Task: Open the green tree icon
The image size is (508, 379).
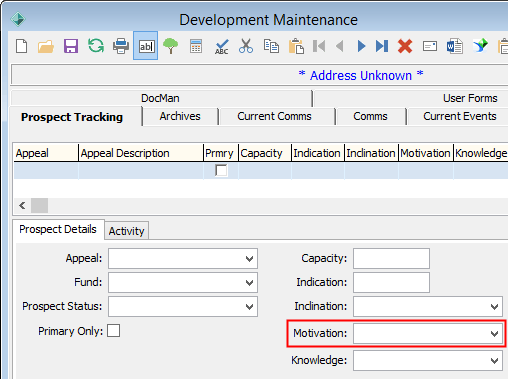Action: [x=170, y=46]
